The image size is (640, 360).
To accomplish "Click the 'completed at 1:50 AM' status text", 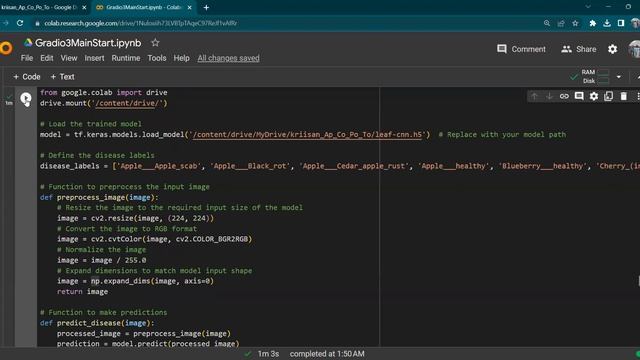I will coord(327,354).
